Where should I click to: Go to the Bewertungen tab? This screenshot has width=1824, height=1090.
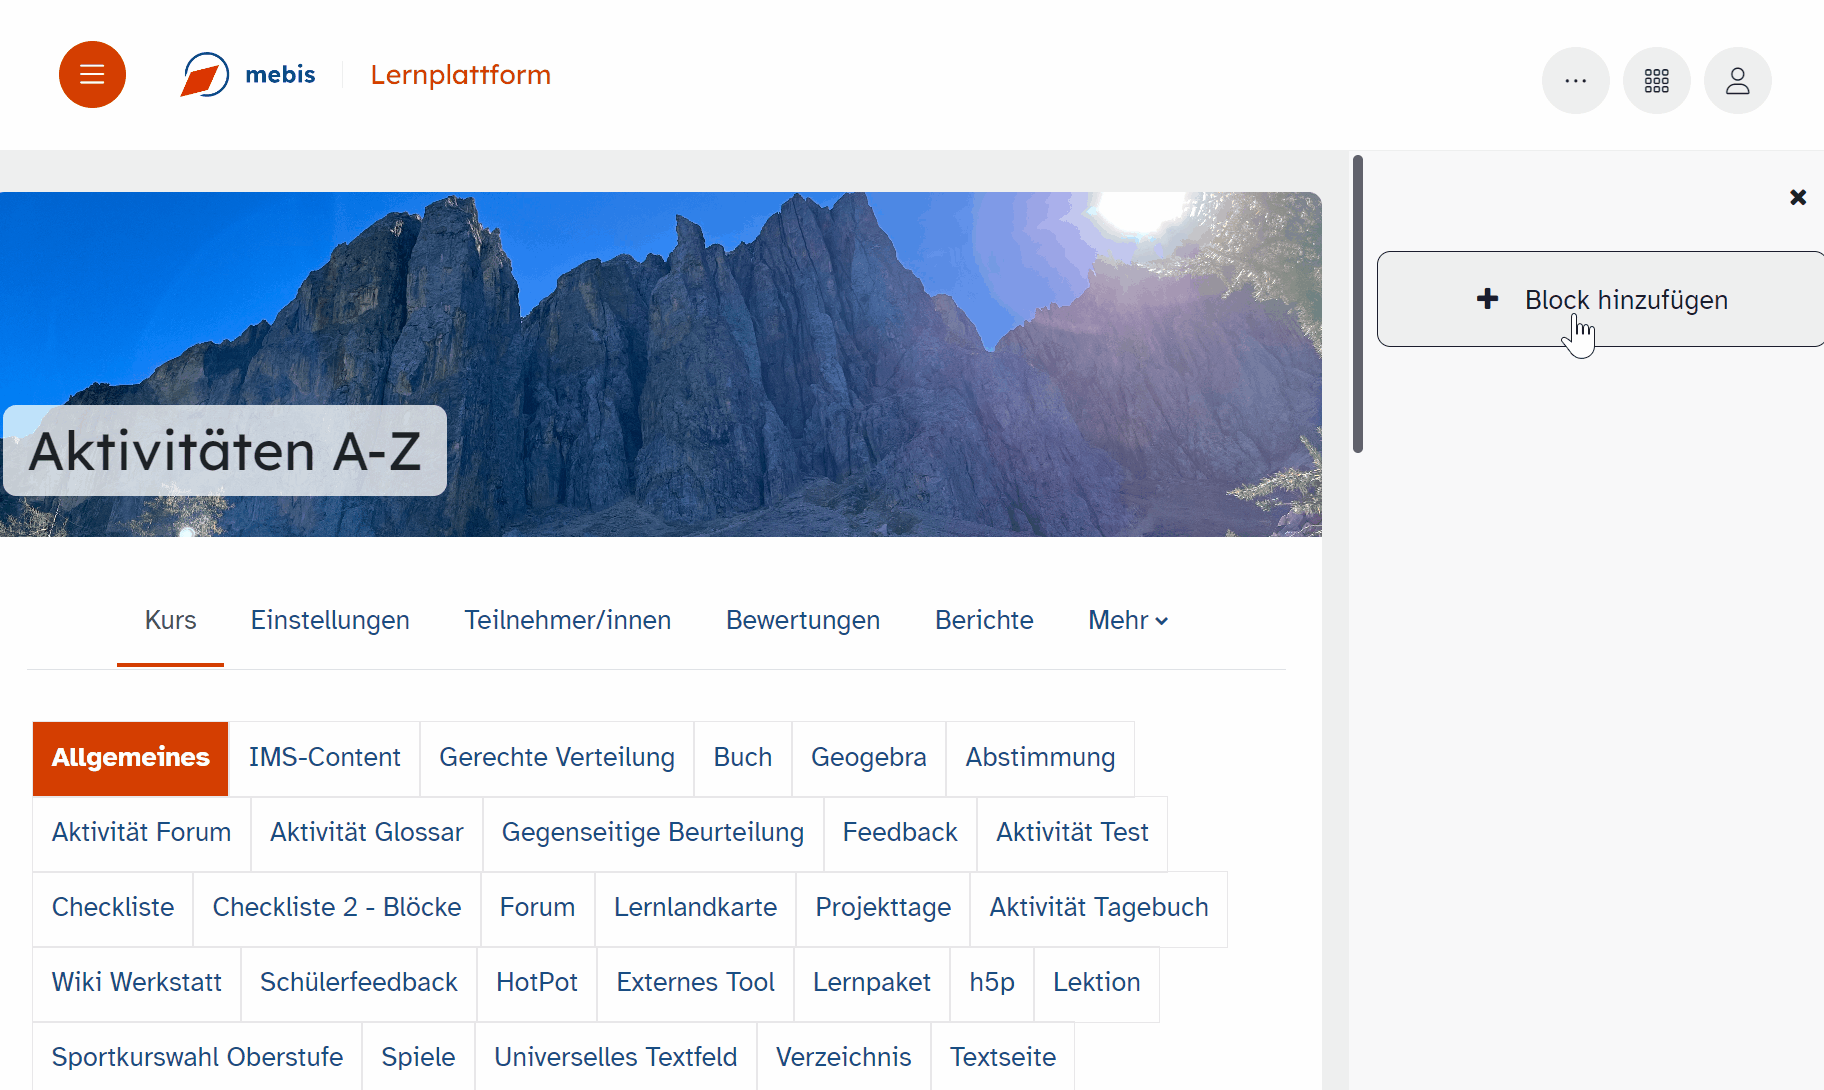click(802, 620)
